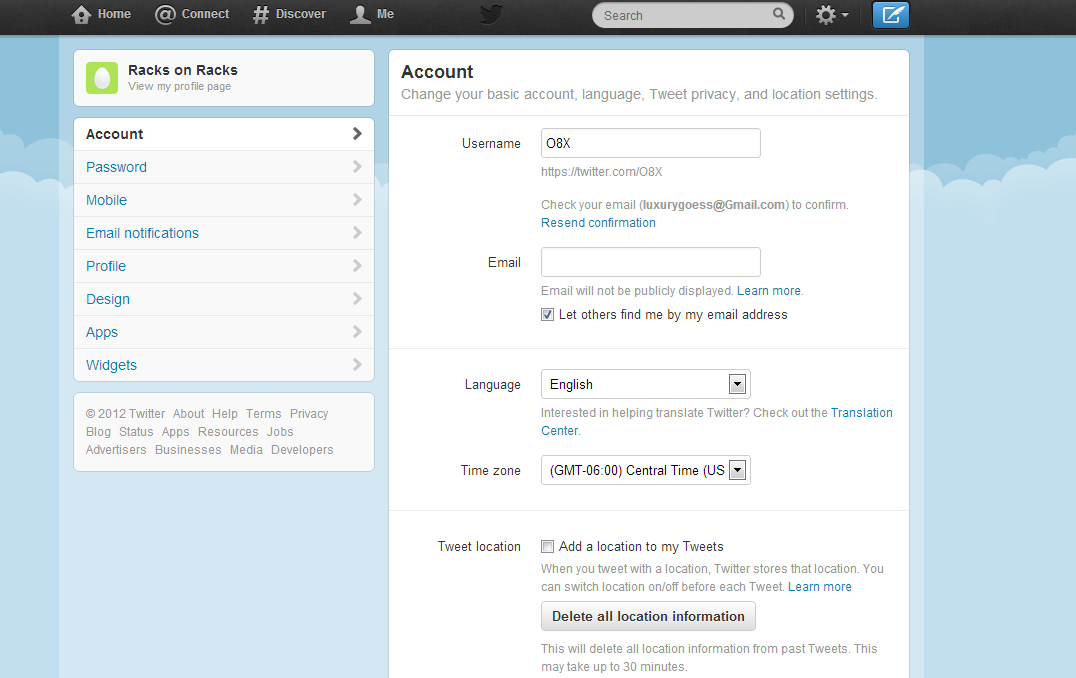1076x678 pixels.
Task: Click Jobs footer link
Action: 280,432
